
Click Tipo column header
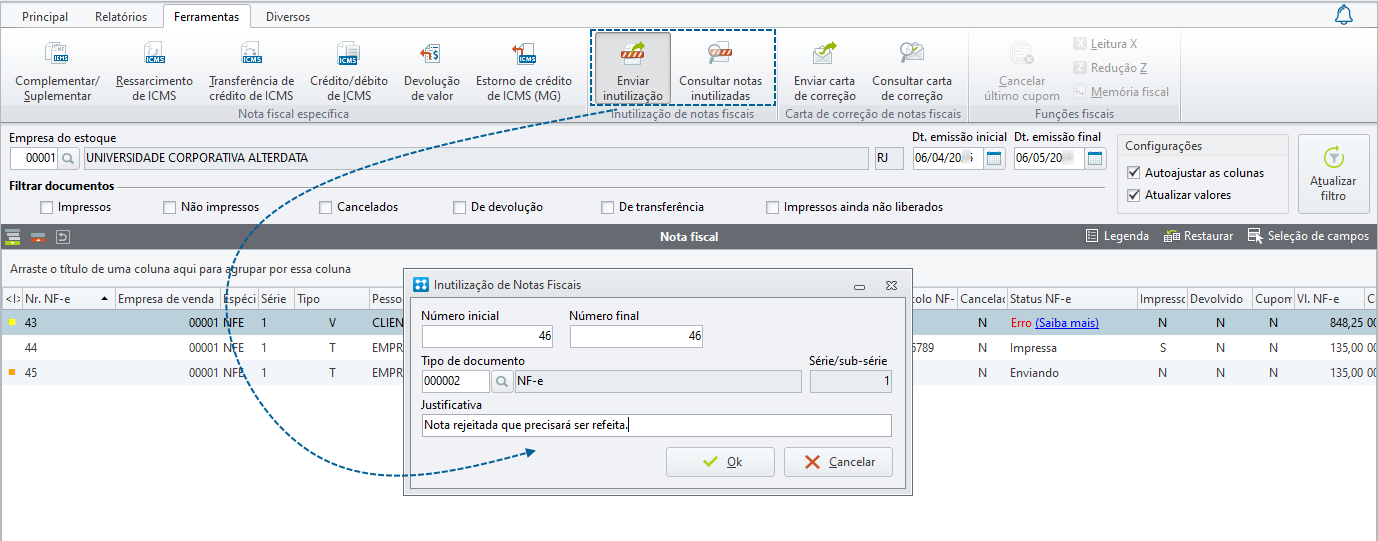(x=331, y=299)
